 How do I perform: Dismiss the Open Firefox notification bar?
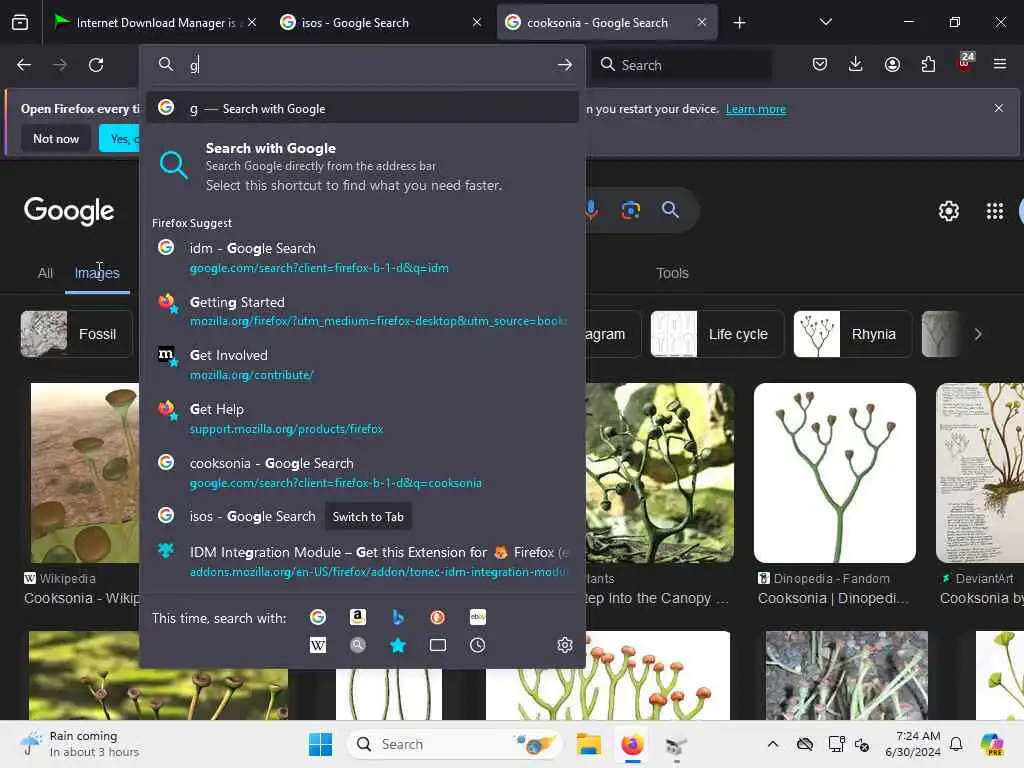(998, 108)
